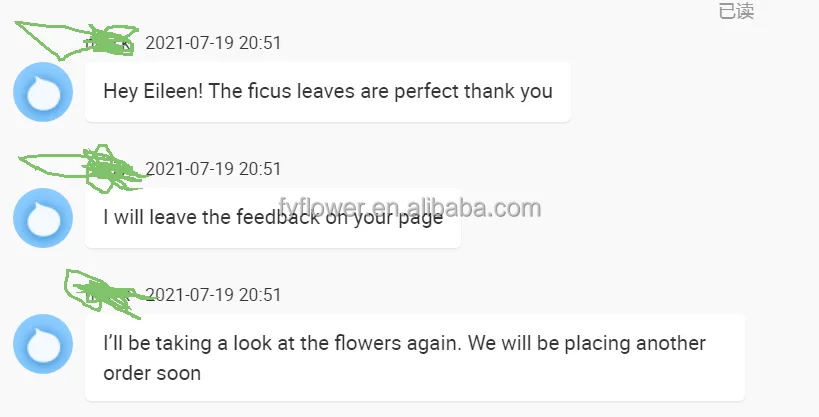Open the profile avatar next to 'I will leave the feedback'
This screenshot has width=819, height=417.
42,218
